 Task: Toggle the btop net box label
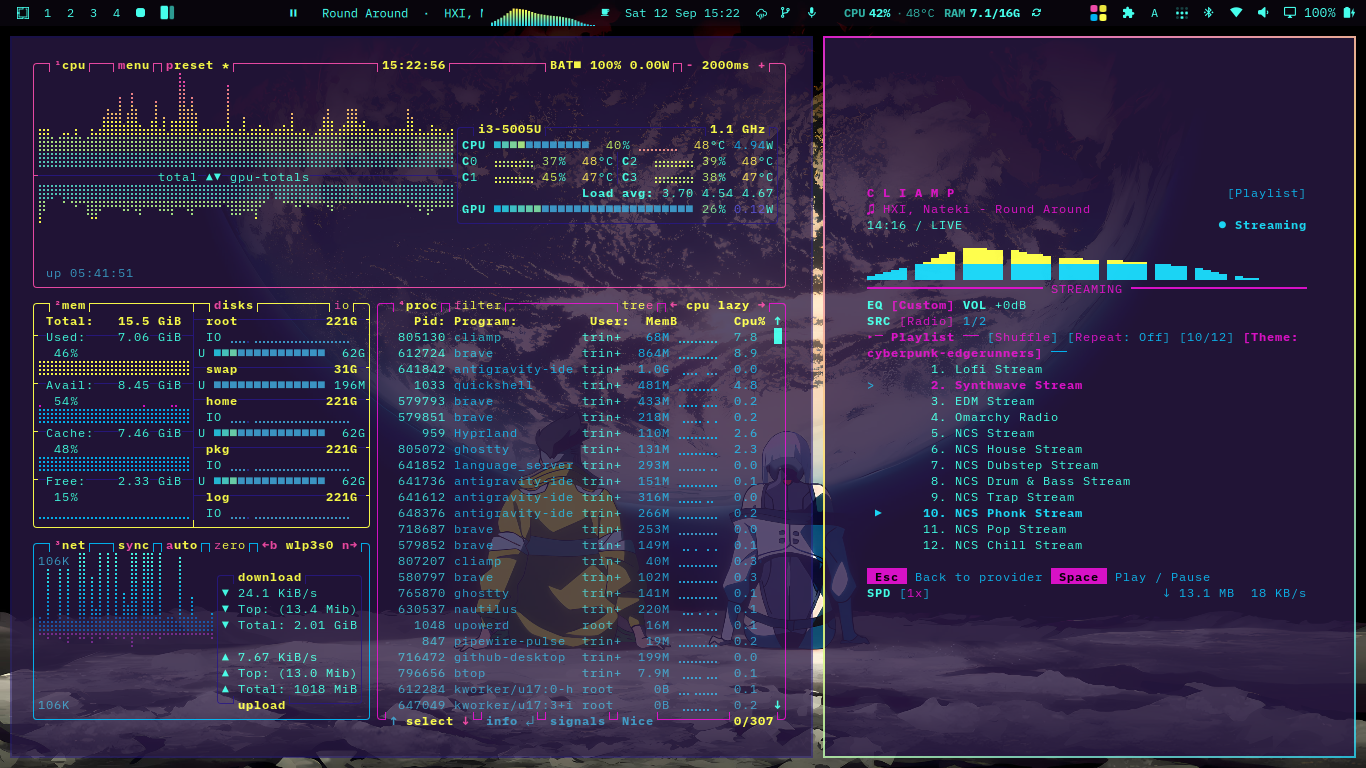tap(71, 545)
